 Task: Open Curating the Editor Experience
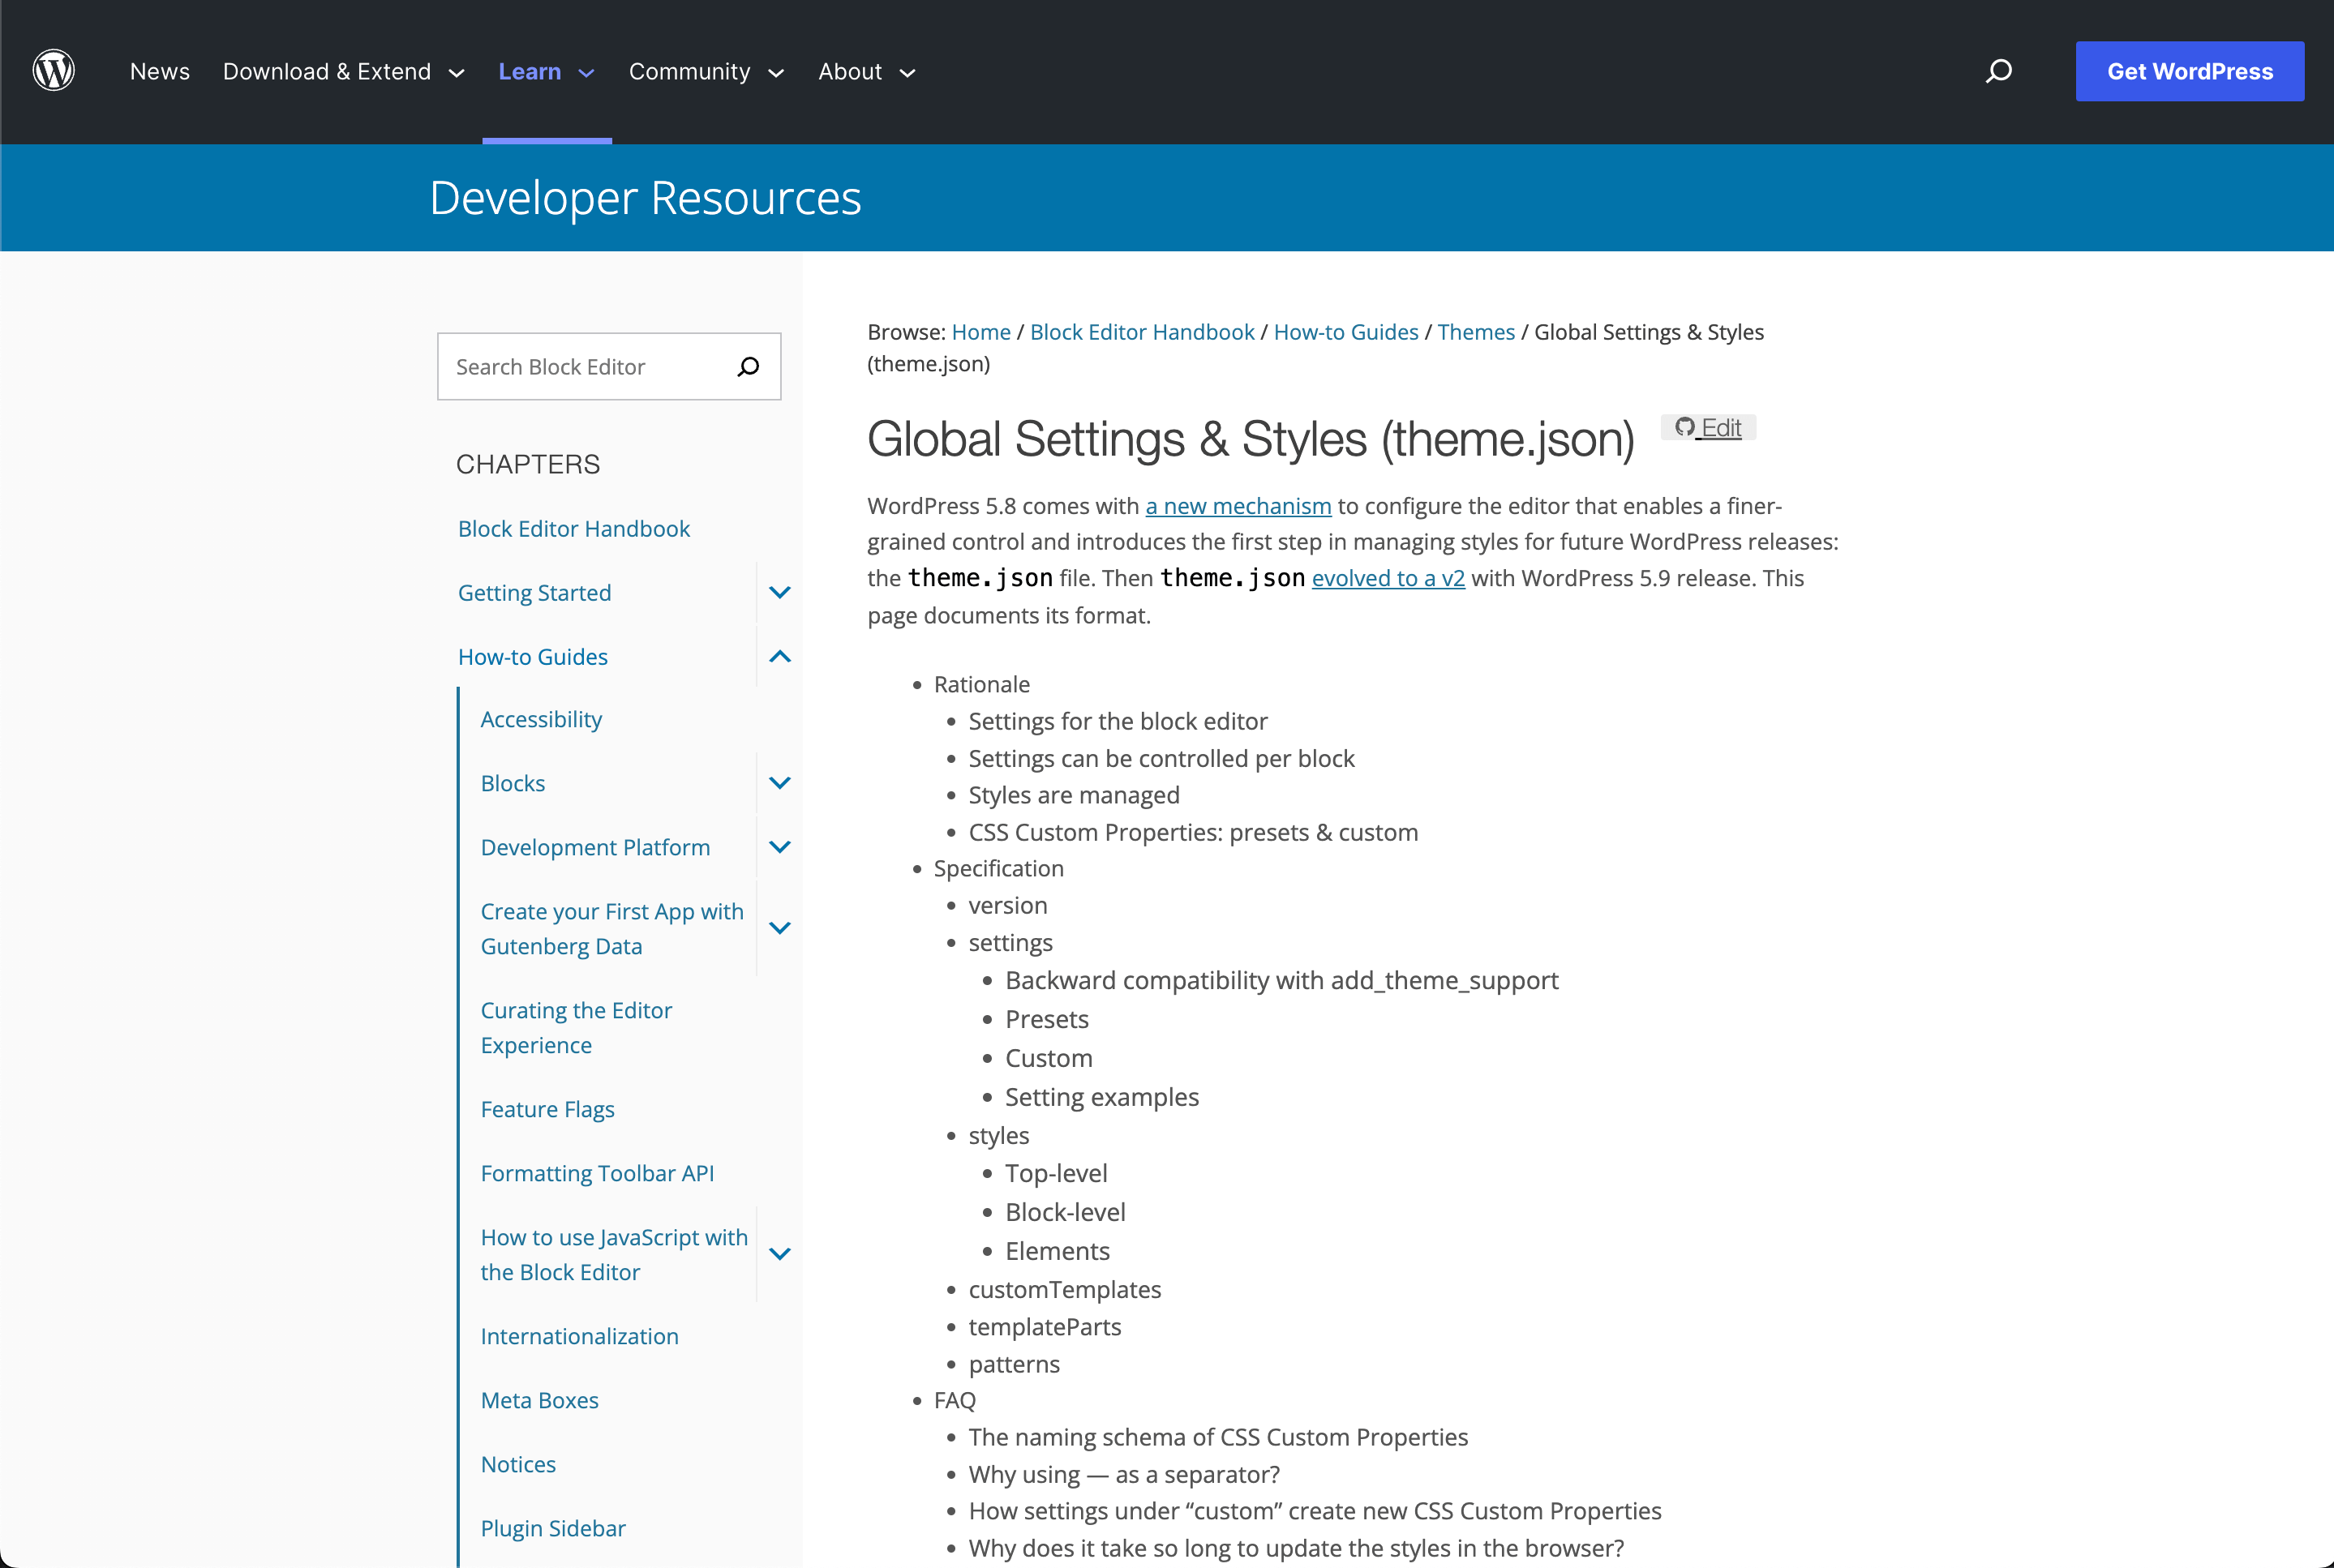pos(576,1027)
